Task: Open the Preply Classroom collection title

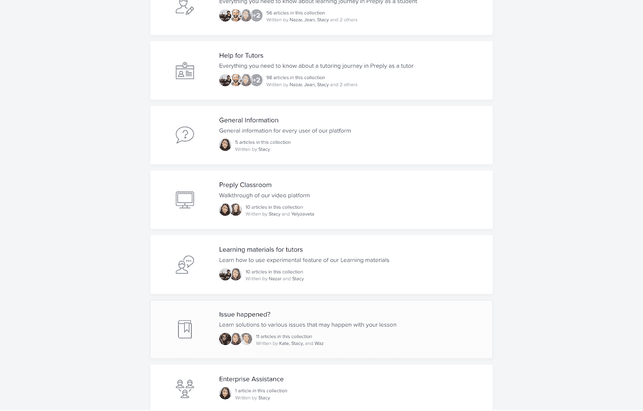Action: 245,185
